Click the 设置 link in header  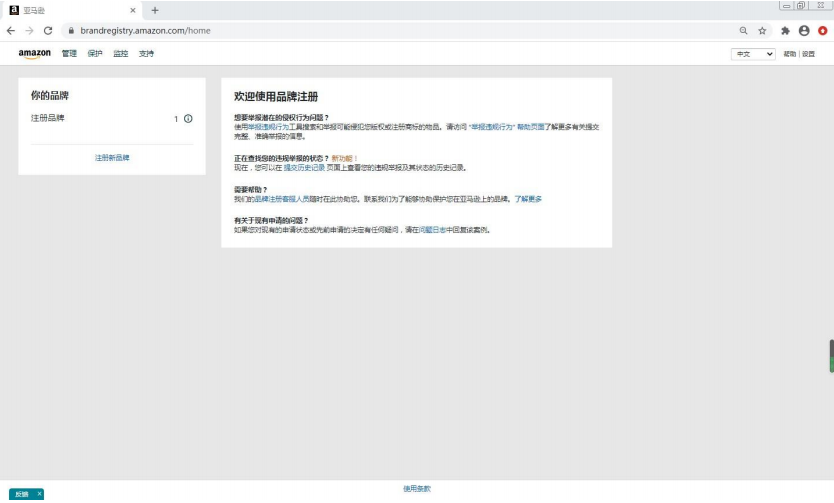[x=808, y=54]
